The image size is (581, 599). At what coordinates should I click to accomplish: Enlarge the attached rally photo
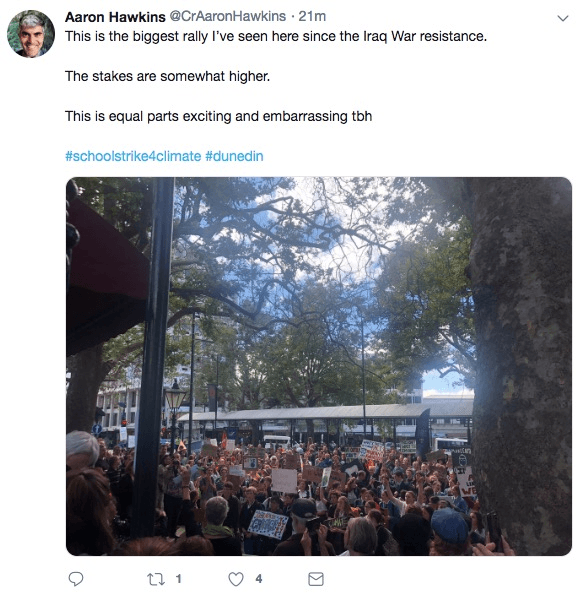click(319, 366)
